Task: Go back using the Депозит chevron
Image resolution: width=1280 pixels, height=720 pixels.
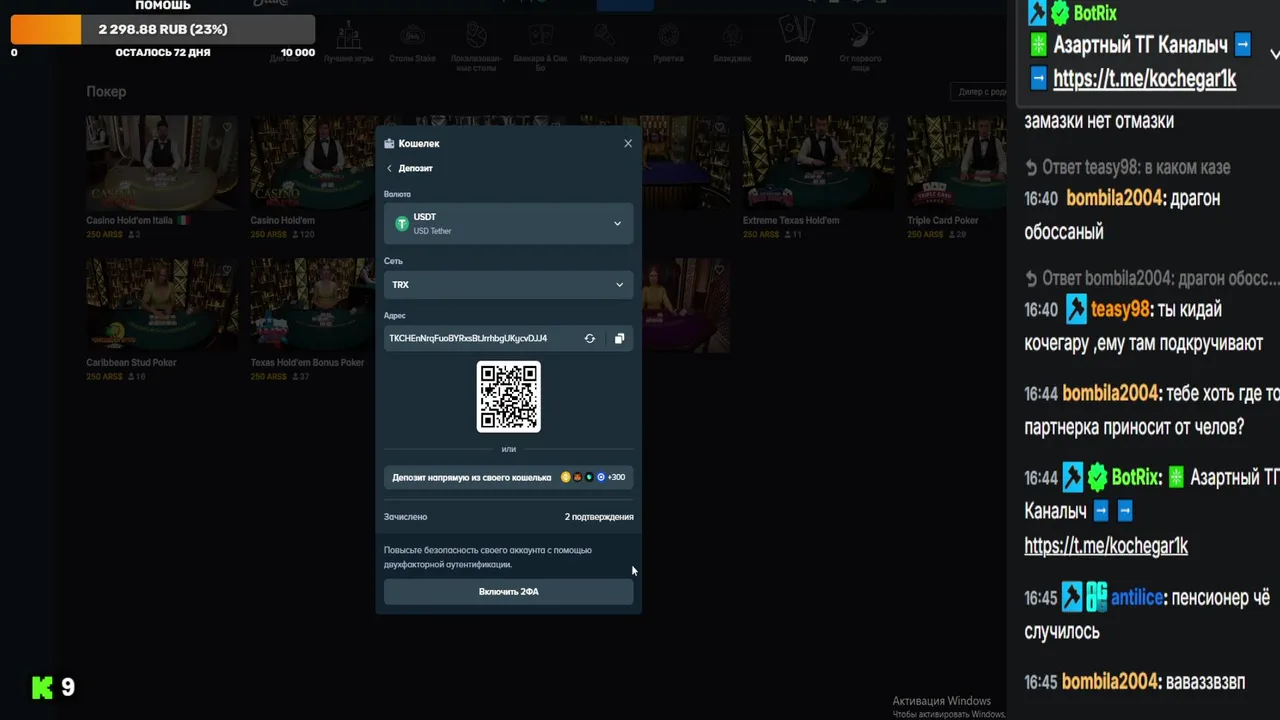Action: click(389, 168)
